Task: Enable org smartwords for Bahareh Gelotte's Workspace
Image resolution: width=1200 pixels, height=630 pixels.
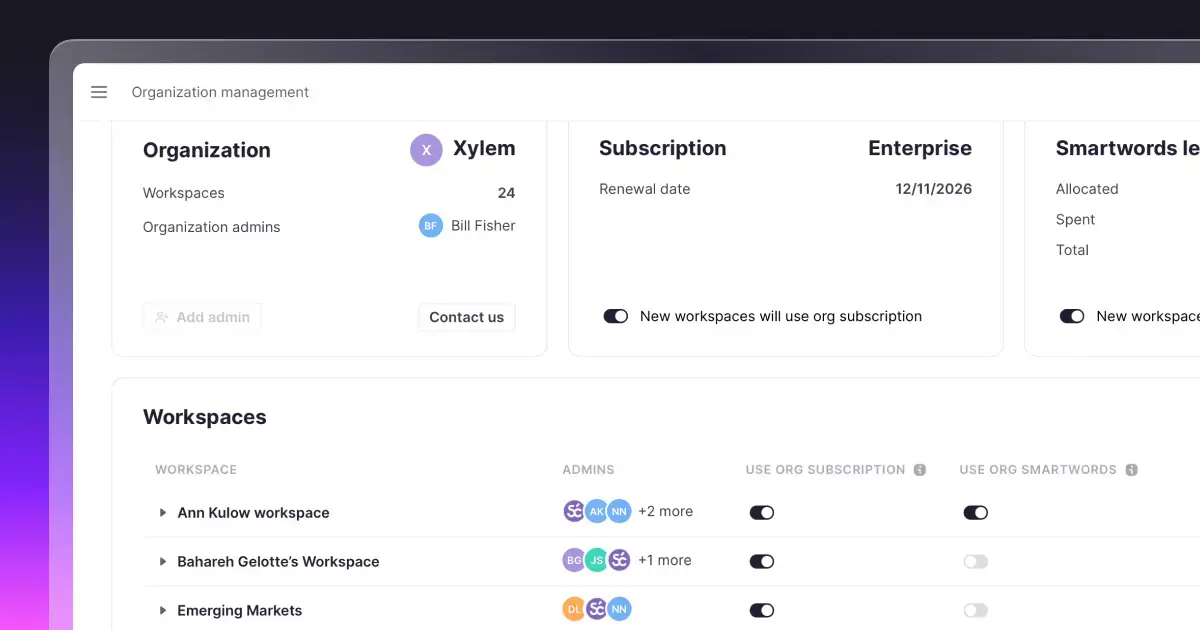Action: 975,561
